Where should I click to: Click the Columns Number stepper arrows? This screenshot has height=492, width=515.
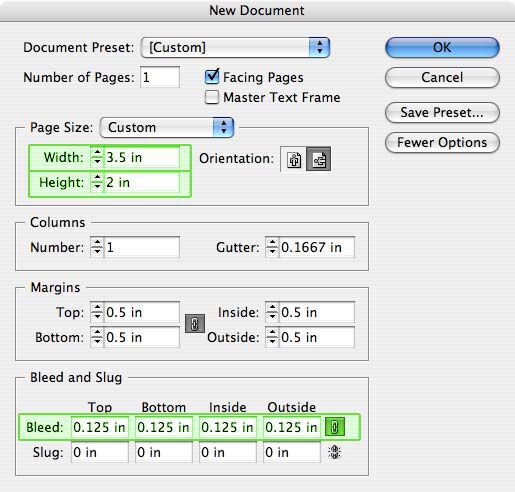tap(97, 247)
